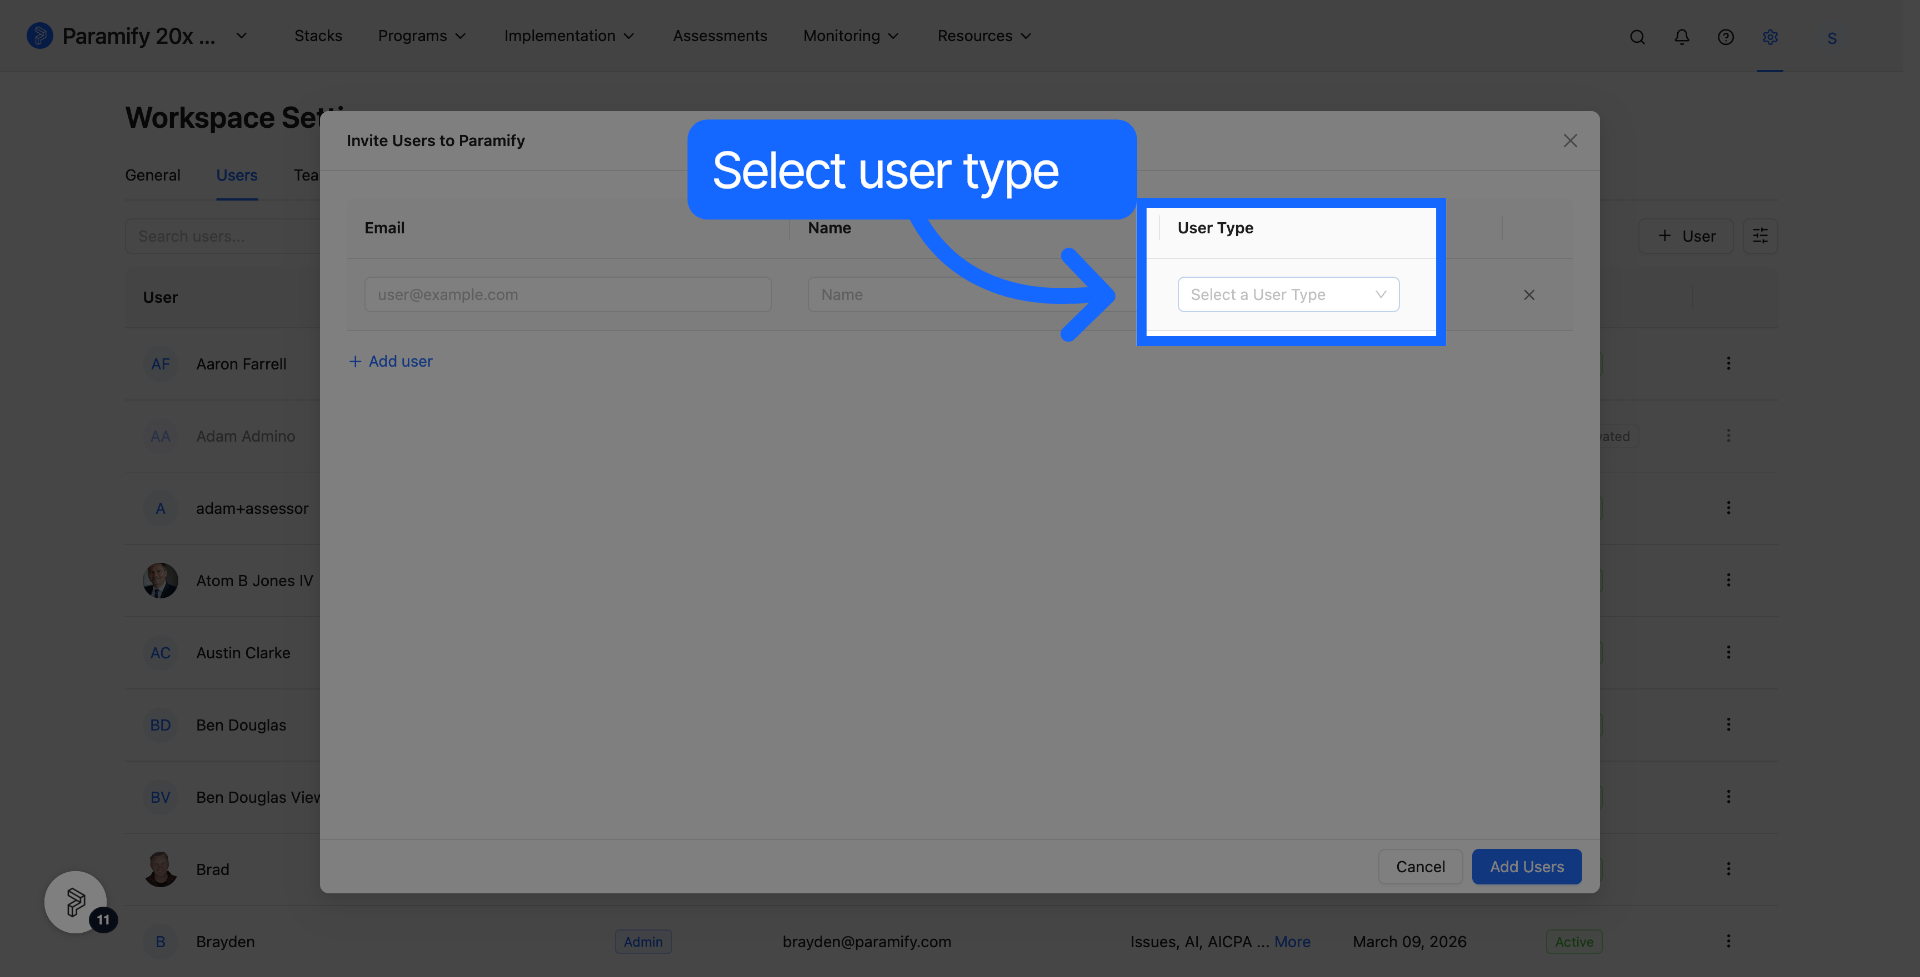Click the plus User button

1686,236
